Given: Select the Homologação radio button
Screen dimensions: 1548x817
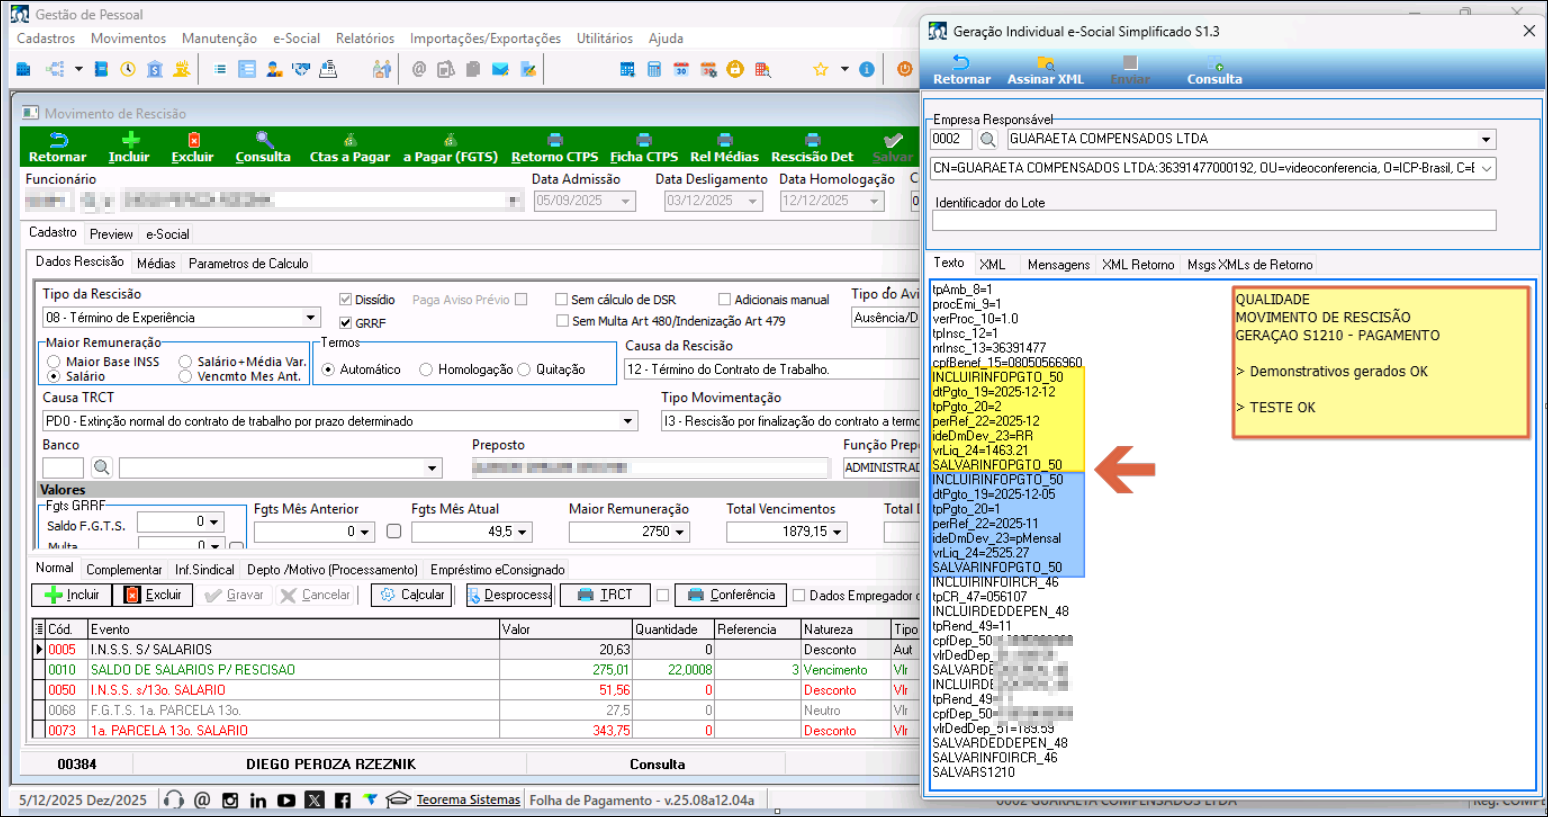Looking at the screenshot, I should pos(426,370).
